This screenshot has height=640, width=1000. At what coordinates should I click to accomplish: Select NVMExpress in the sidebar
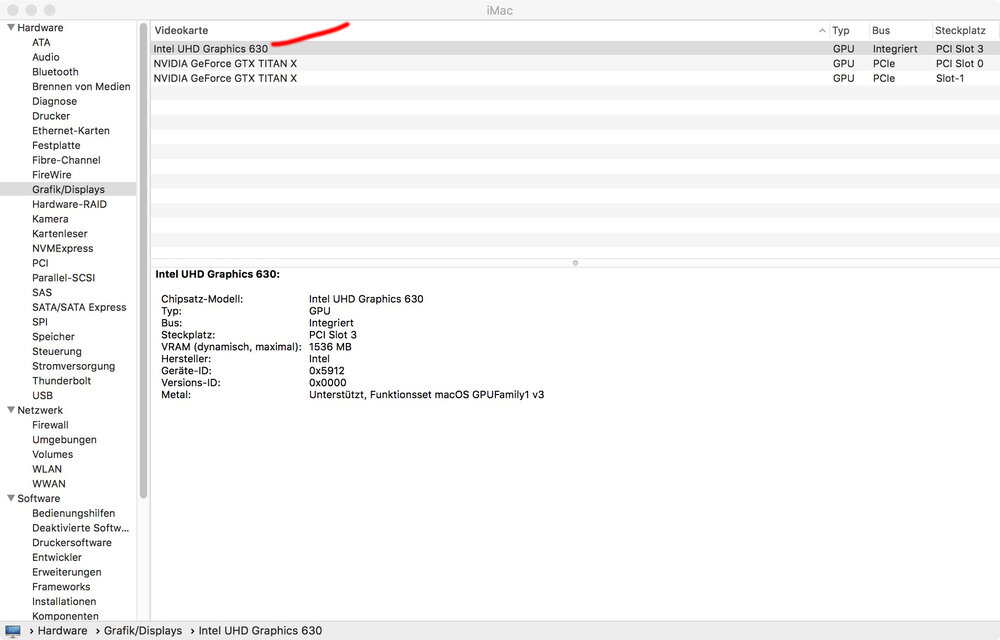click(x=62, y=248)
